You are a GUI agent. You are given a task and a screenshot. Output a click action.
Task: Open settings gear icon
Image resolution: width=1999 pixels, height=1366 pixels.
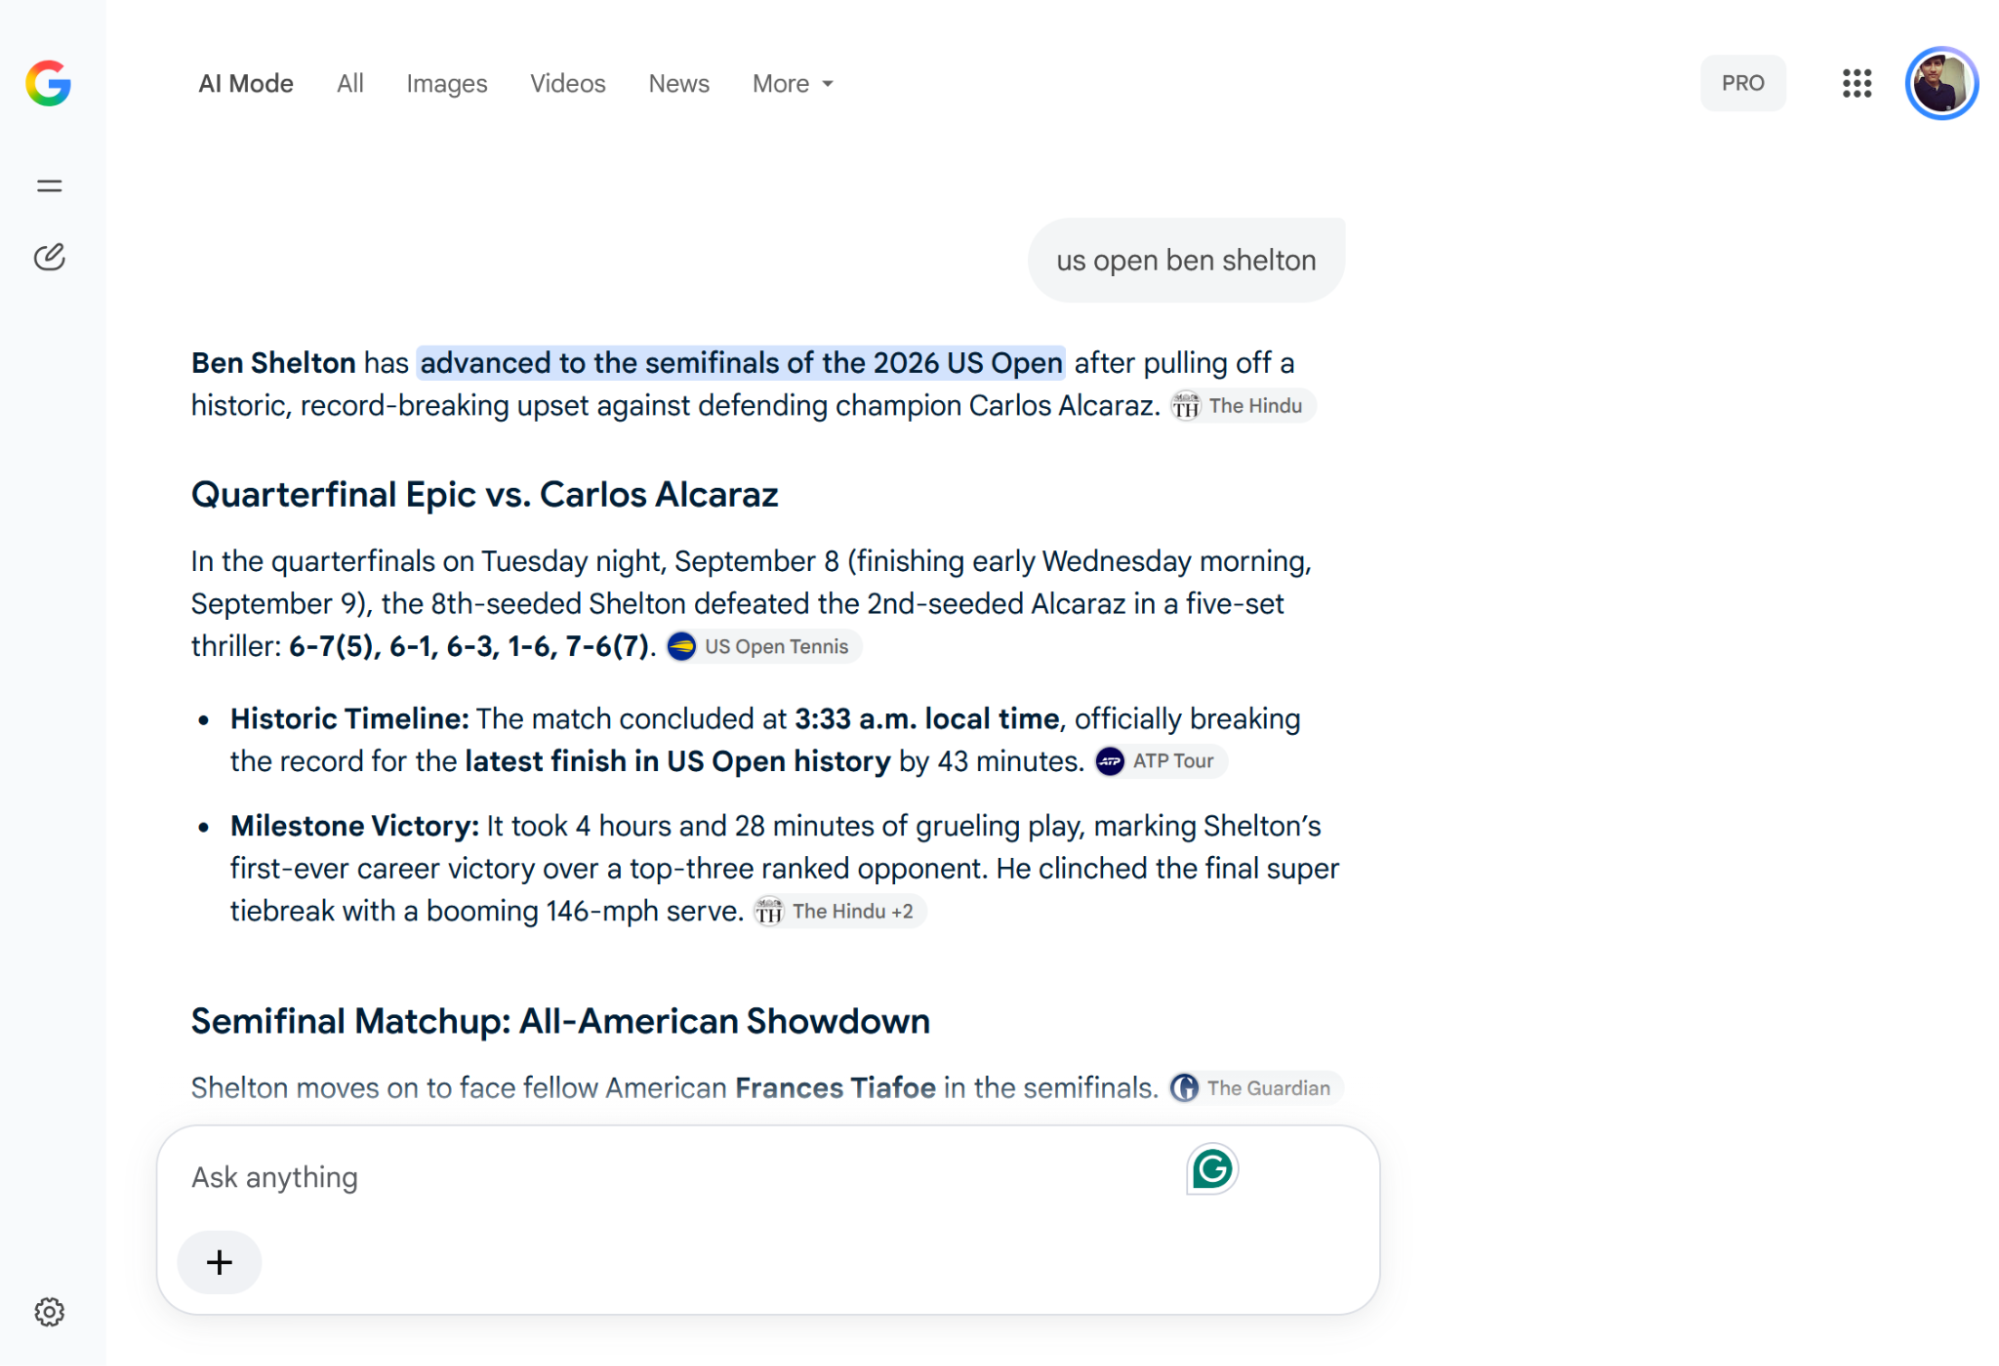coord(49,1312)
